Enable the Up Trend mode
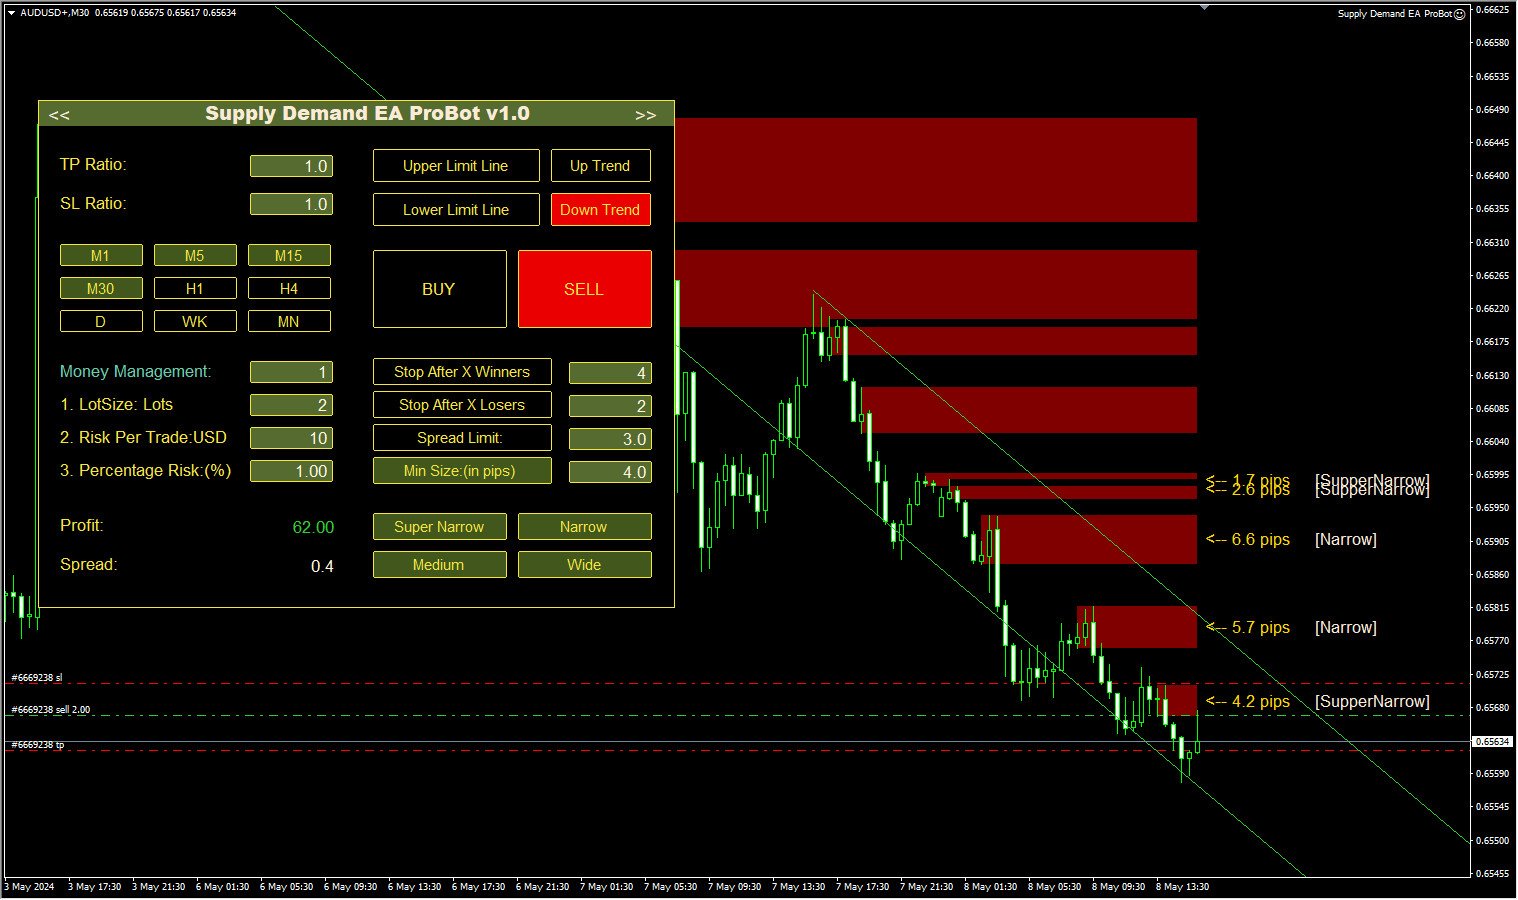Viewport: 1518px width, 900px height. [x=600, y=166]
